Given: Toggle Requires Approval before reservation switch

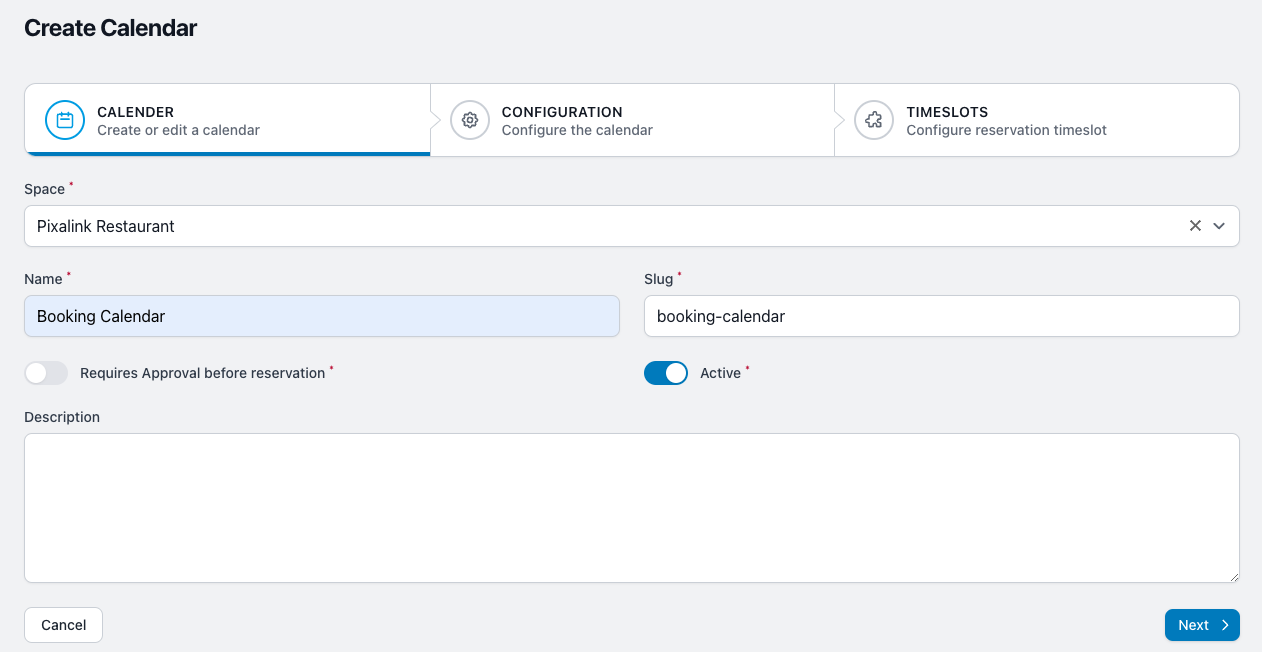Looking at the screenshot, I should click(x=46, y=373).
